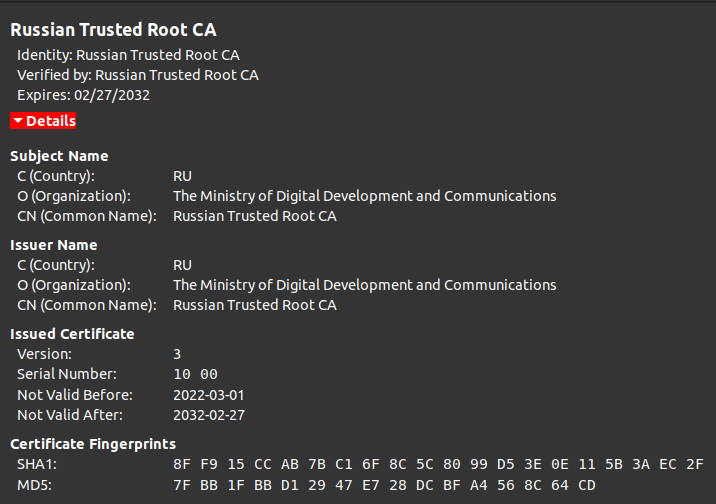Click the MD5 fingerprint value

click(x=384, y=484)
